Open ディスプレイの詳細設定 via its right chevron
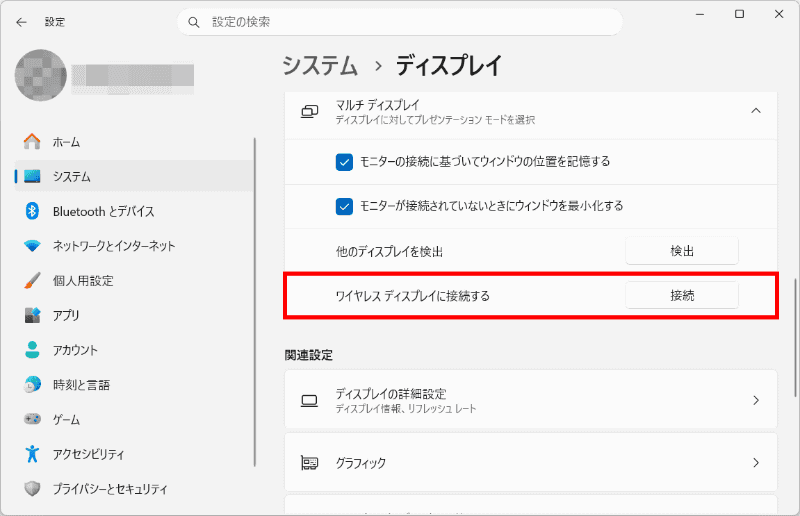The image size is (800, 516). point(756,401)
